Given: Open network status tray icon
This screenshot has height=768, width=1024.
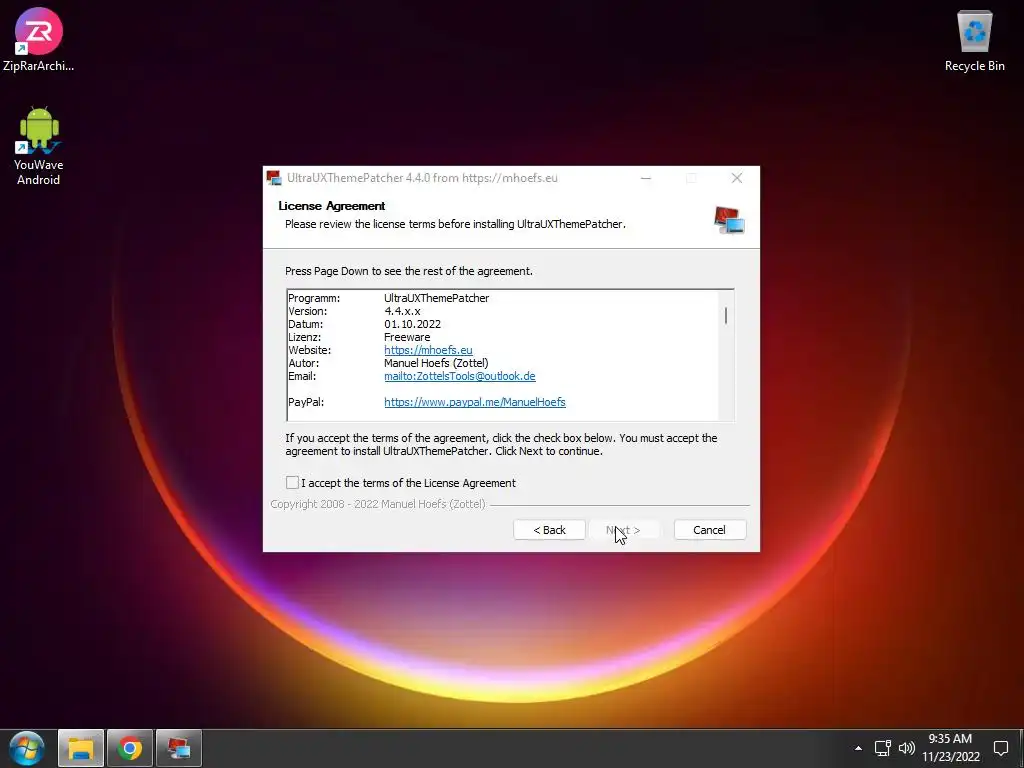Looking at the screenshot, I should (x=883, y=748).
